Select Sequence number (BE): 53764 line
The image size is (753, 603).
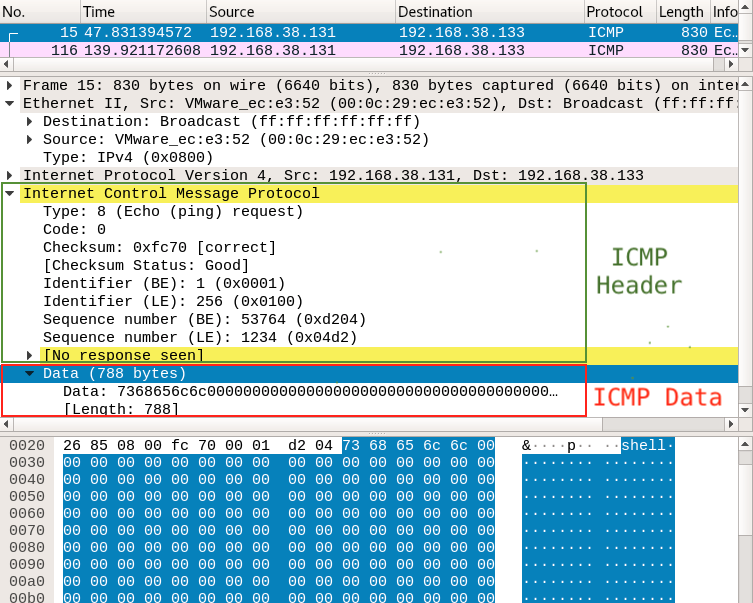click(204, 319)
